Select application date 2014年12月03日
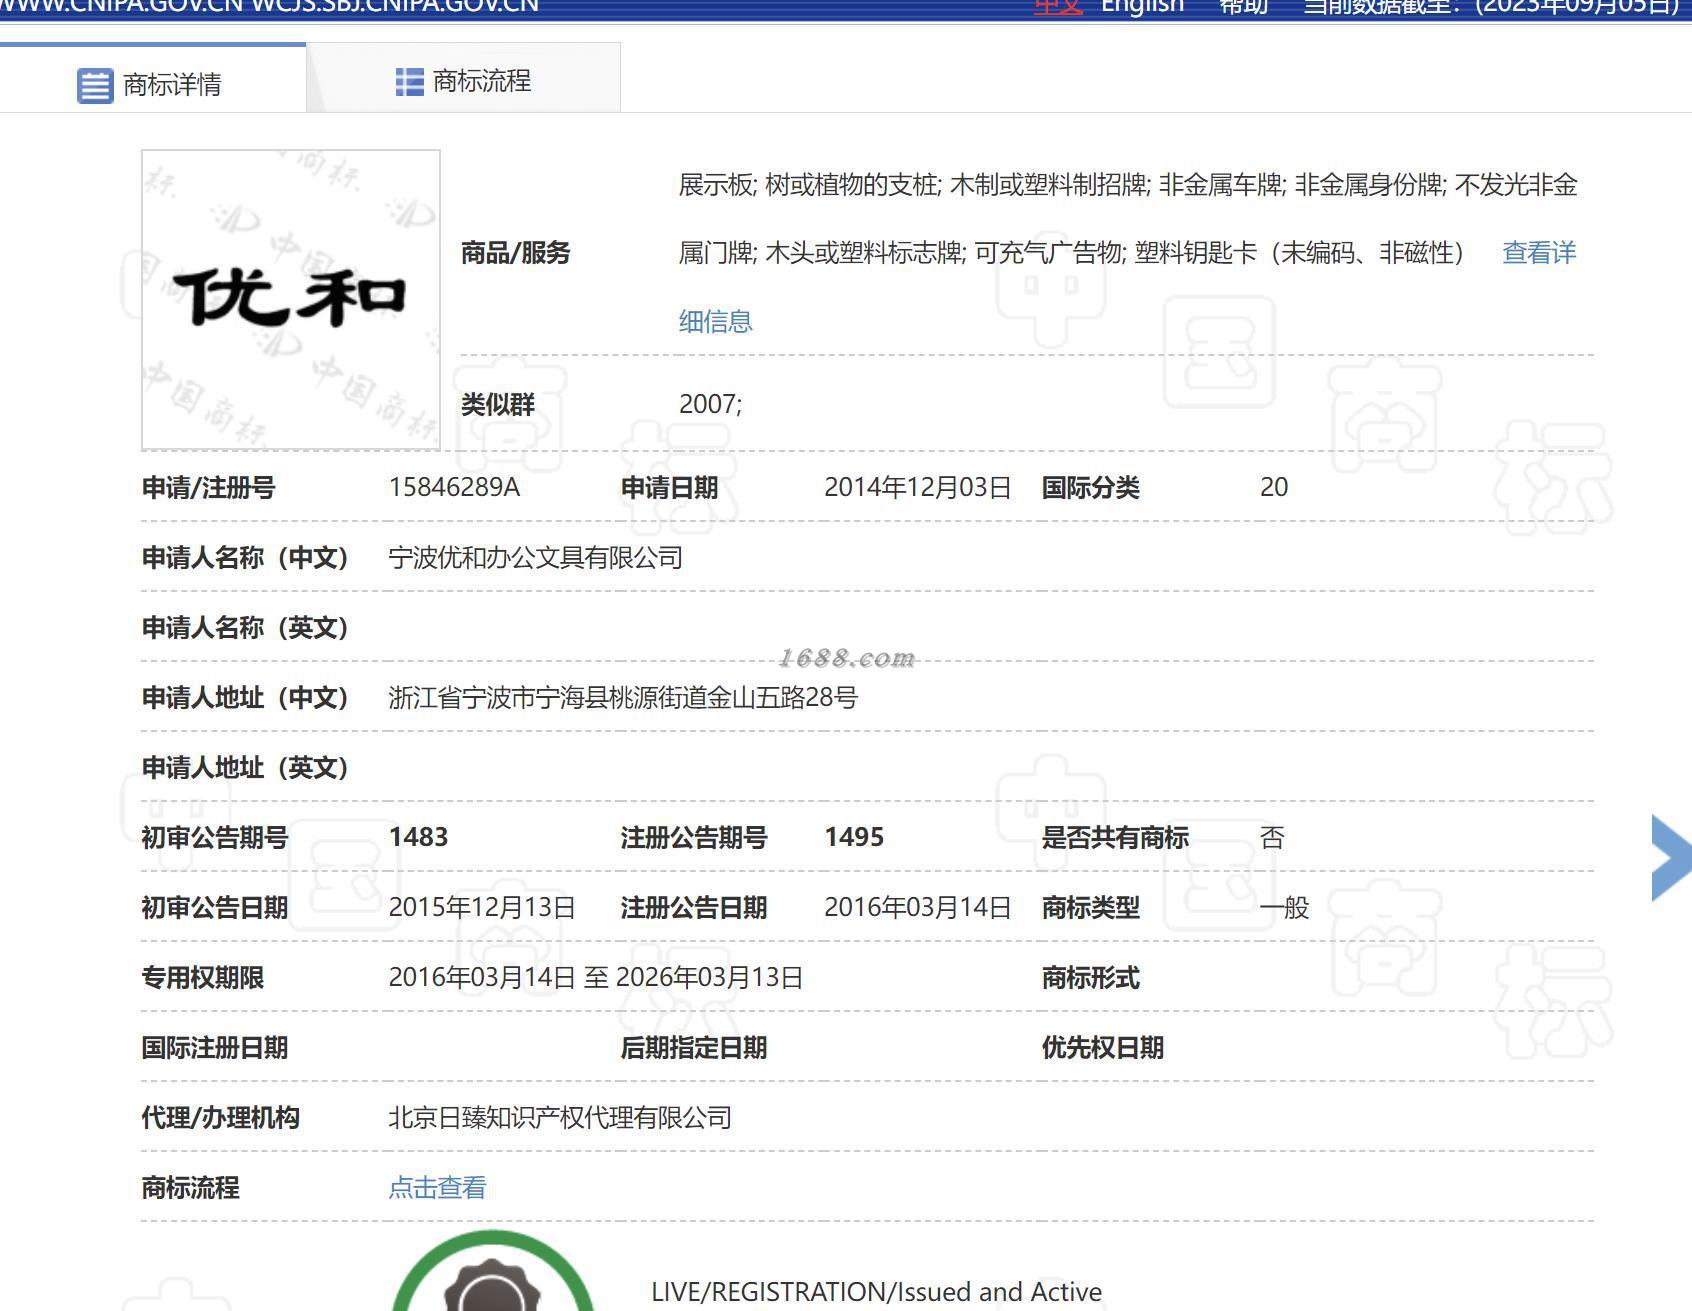The width and height of the screenshot is (1692, 1311). pos(917,487)
